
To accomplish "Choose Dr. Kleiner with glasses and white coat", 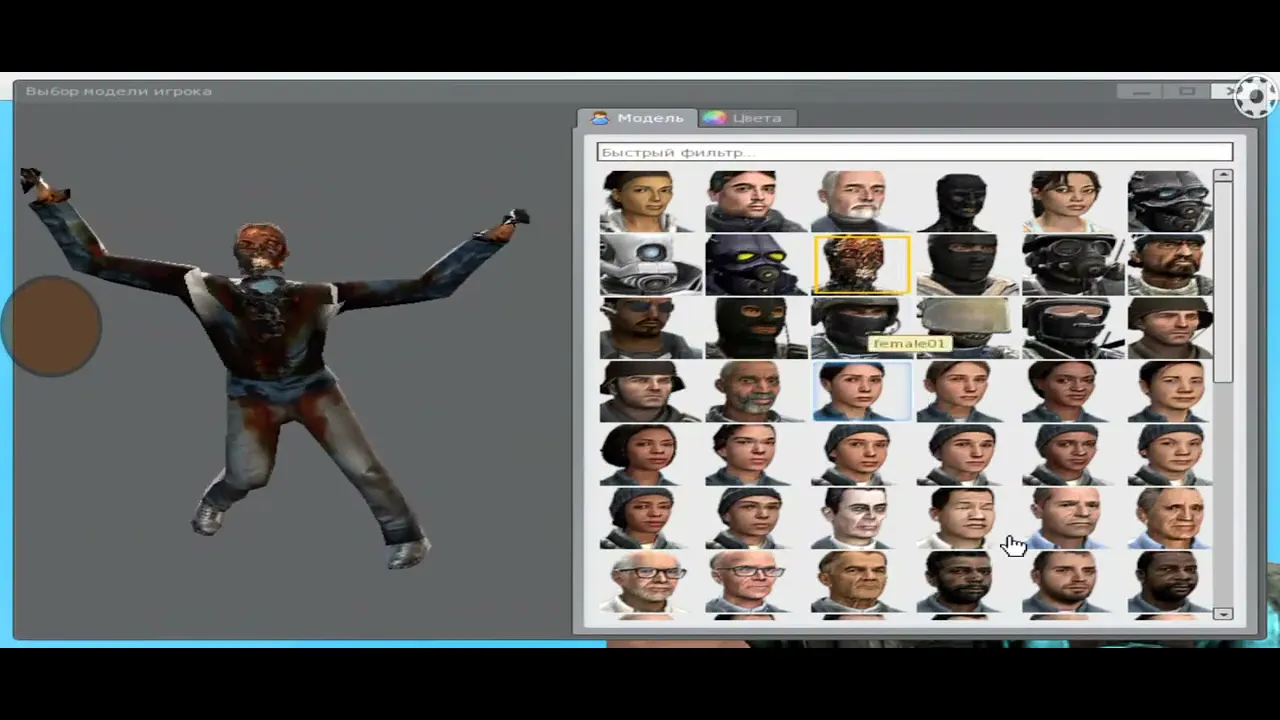I will pyautogui.click(x=651, y=582).
